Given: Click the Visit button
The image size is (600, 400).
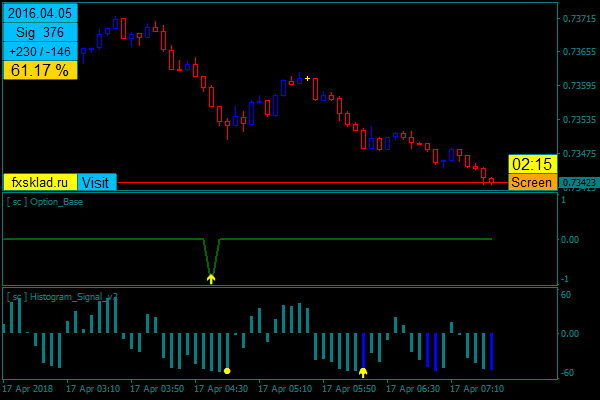Looking at the screenshot, I should click(x=97, y=182).
